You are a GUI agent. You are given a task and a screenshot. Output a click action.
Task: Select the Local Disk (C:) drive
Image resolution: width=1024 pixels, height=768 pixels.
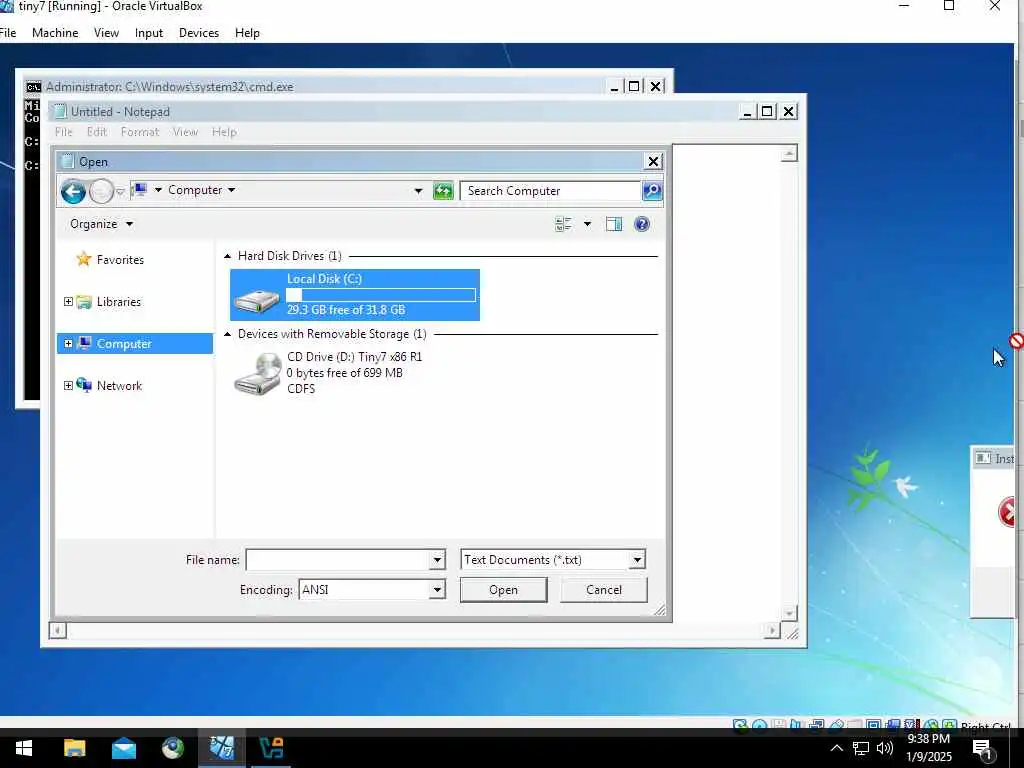click(x=355, y=295)
